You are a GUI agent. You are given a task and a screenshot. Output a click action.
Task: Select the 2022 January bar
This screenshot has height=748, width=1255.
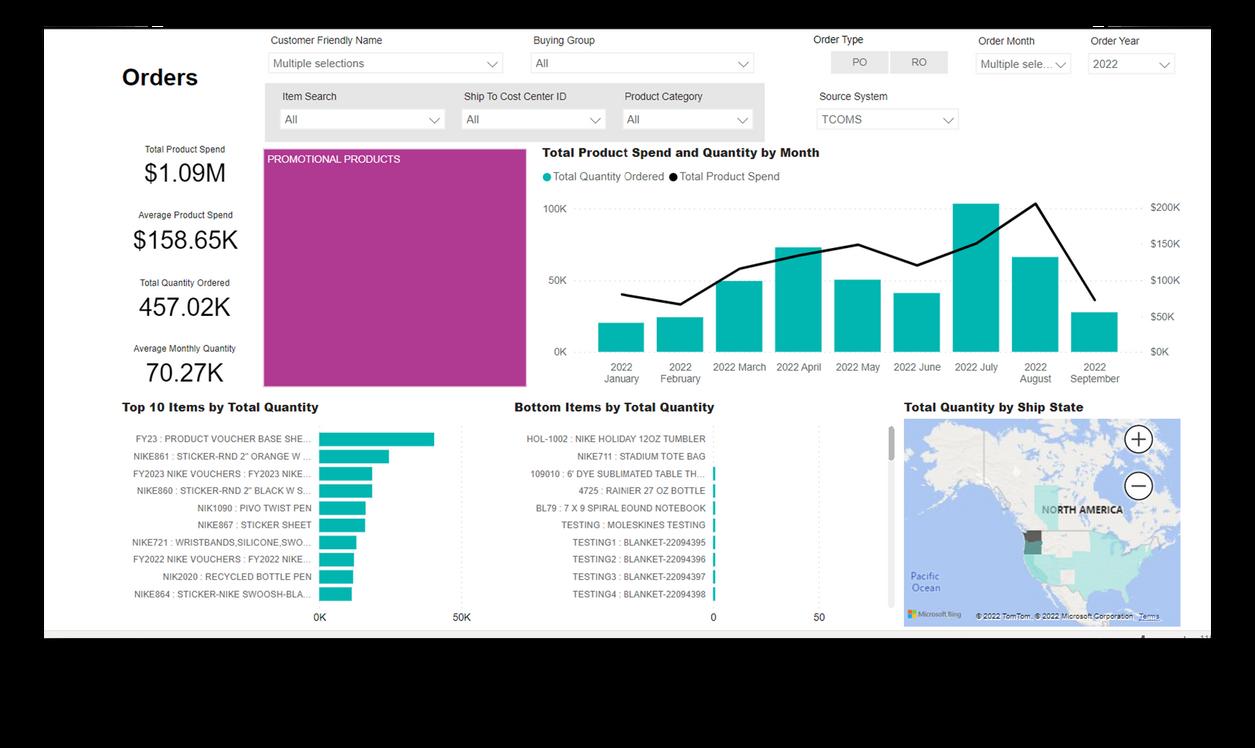point(621,337)
